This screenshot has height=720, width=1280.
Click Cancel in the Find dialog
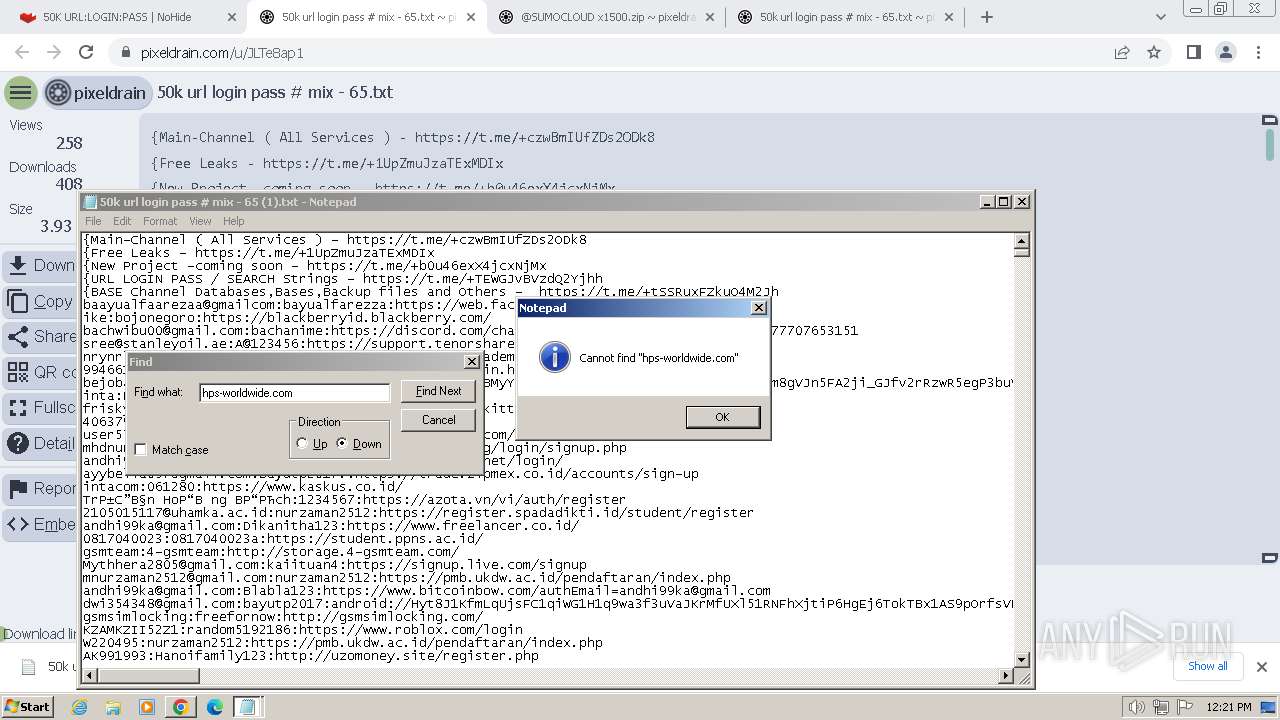pos(438,420)
